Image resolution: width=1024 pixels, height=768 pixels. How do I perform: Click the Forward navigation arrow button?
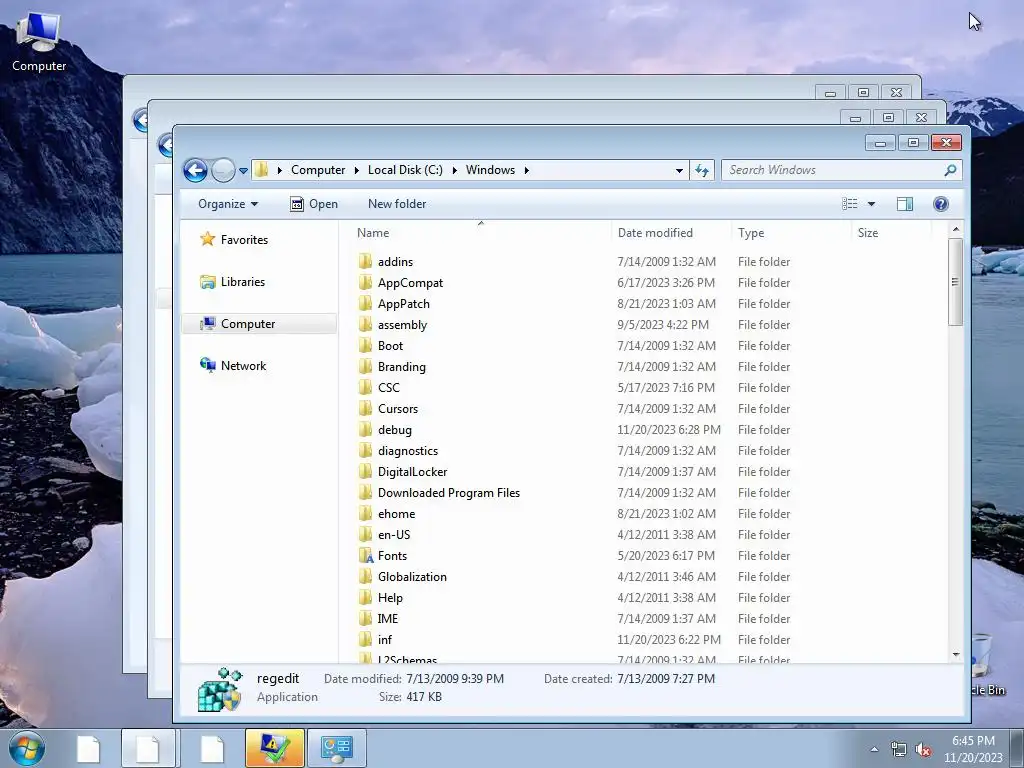coord(223,170)
